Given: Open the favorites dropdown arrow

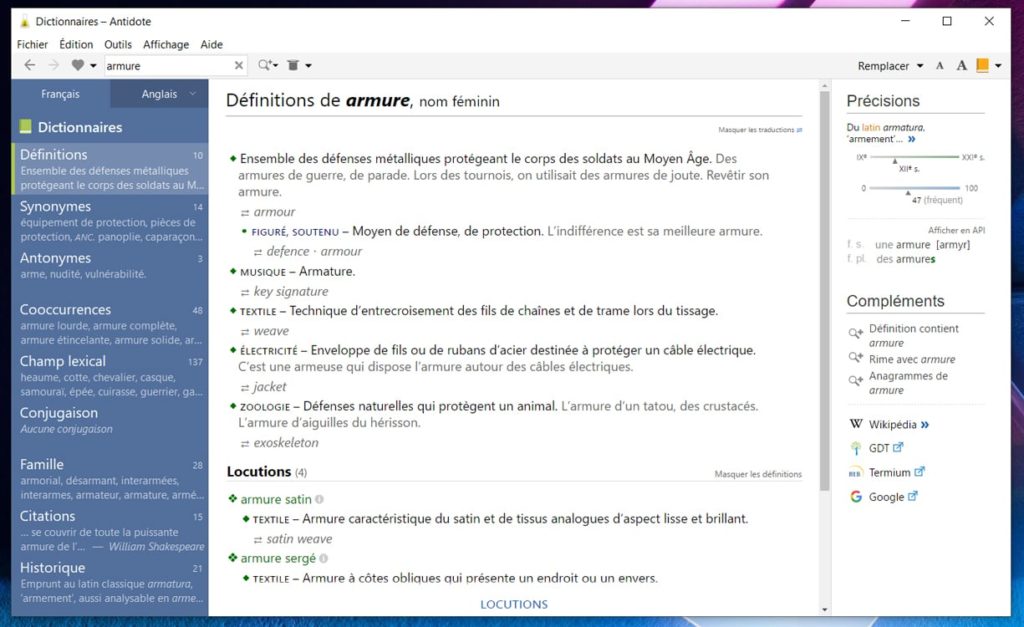Looking at the screenshot, I should (93, 66).
